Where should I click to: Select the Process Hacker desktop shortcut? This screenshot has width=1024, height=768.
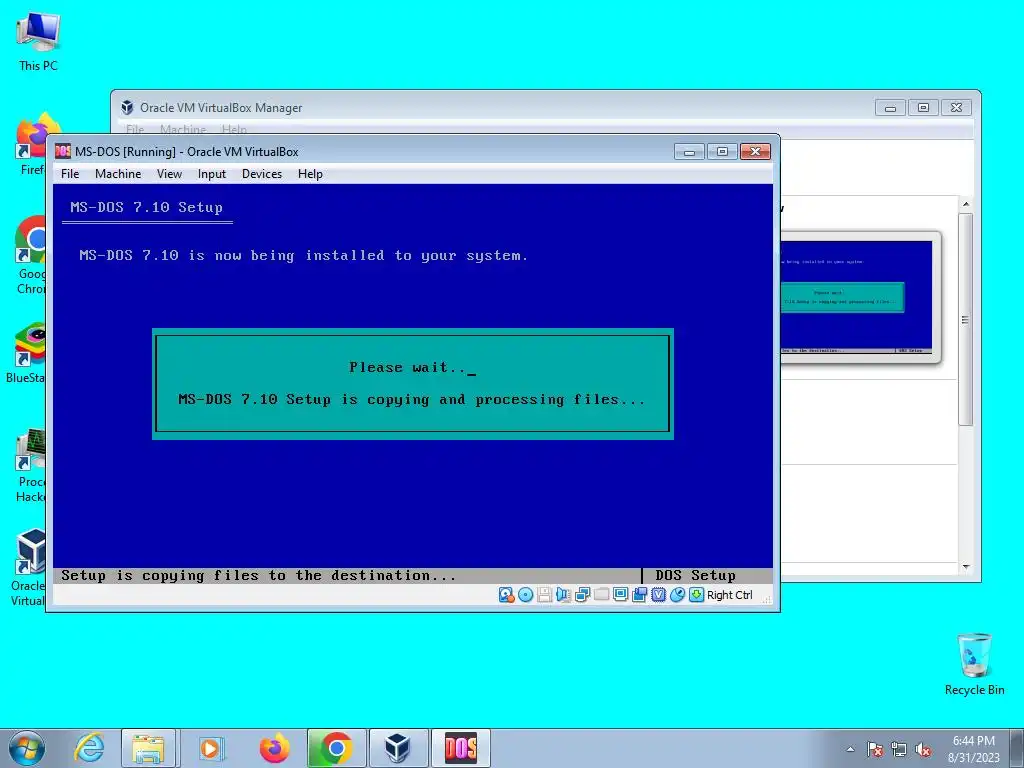(31, 466)
